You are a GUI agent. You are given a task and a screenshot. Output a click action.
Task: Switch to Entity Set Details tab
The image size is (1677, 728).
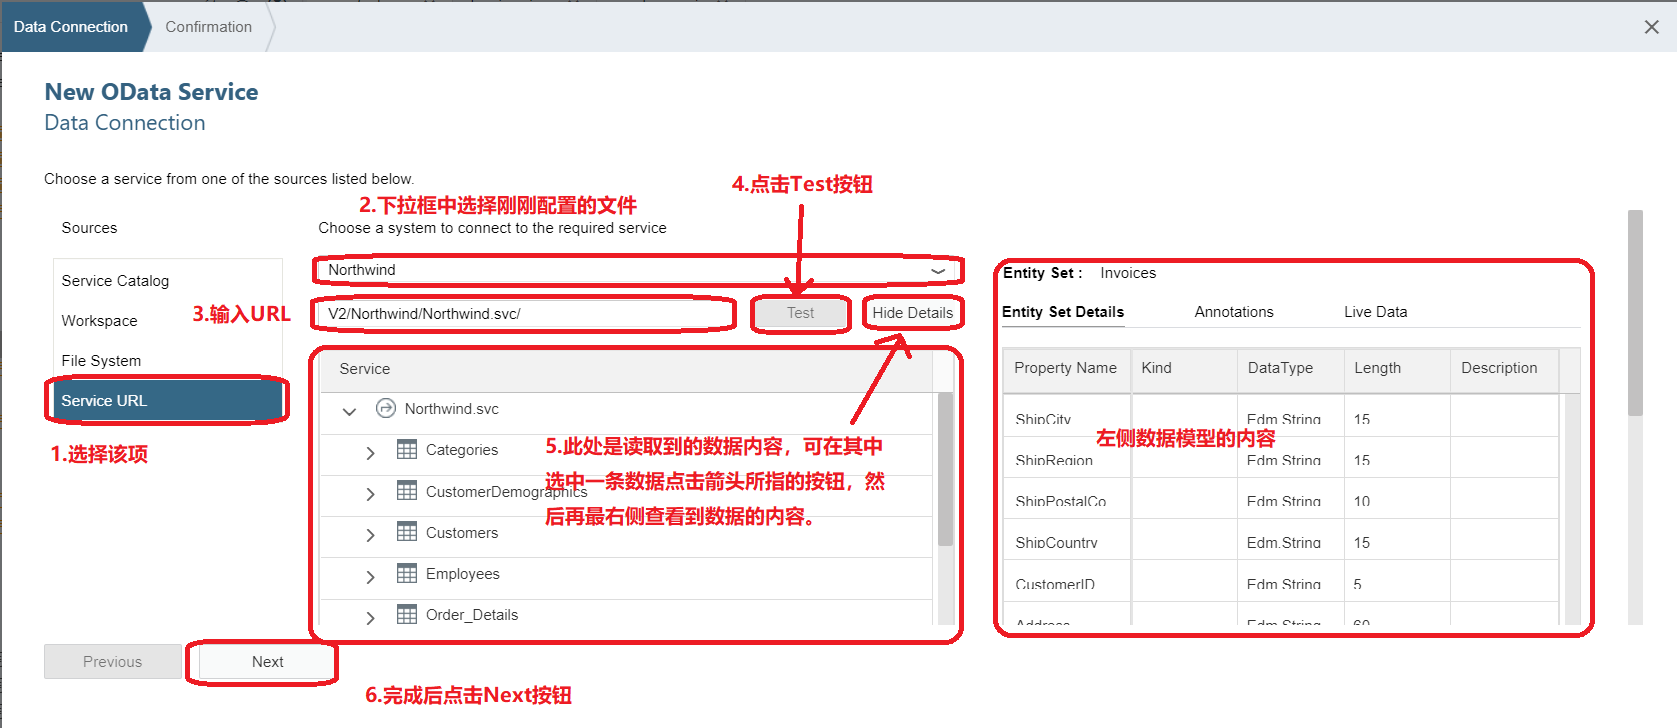[x=1063, y=312]
